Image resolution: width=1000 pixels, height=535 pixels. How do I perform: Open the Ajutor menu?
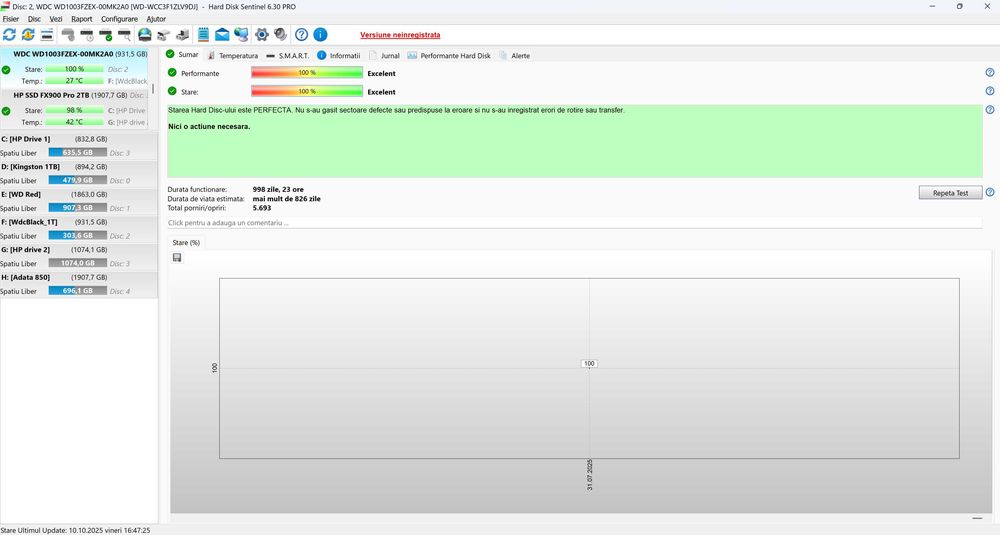[156, 19]
